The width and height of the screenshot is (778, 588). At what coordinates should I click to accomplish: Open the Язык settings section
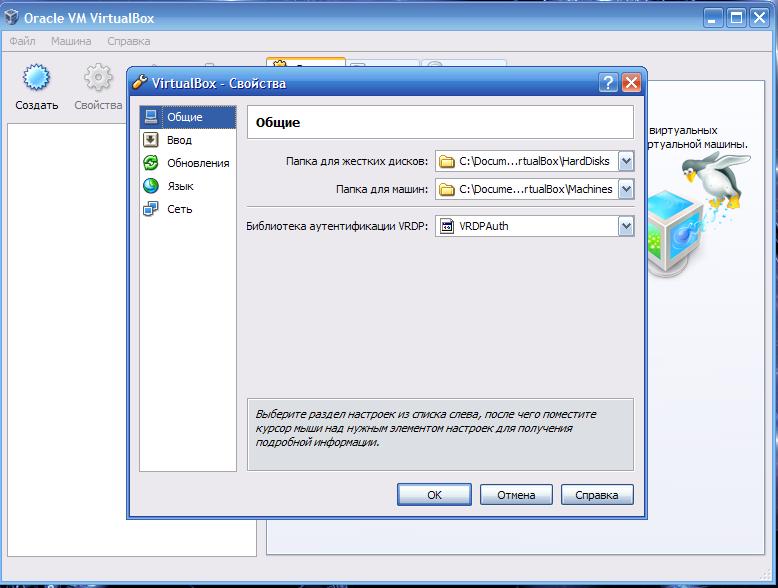pyautogui.click(x=188, y=186)
